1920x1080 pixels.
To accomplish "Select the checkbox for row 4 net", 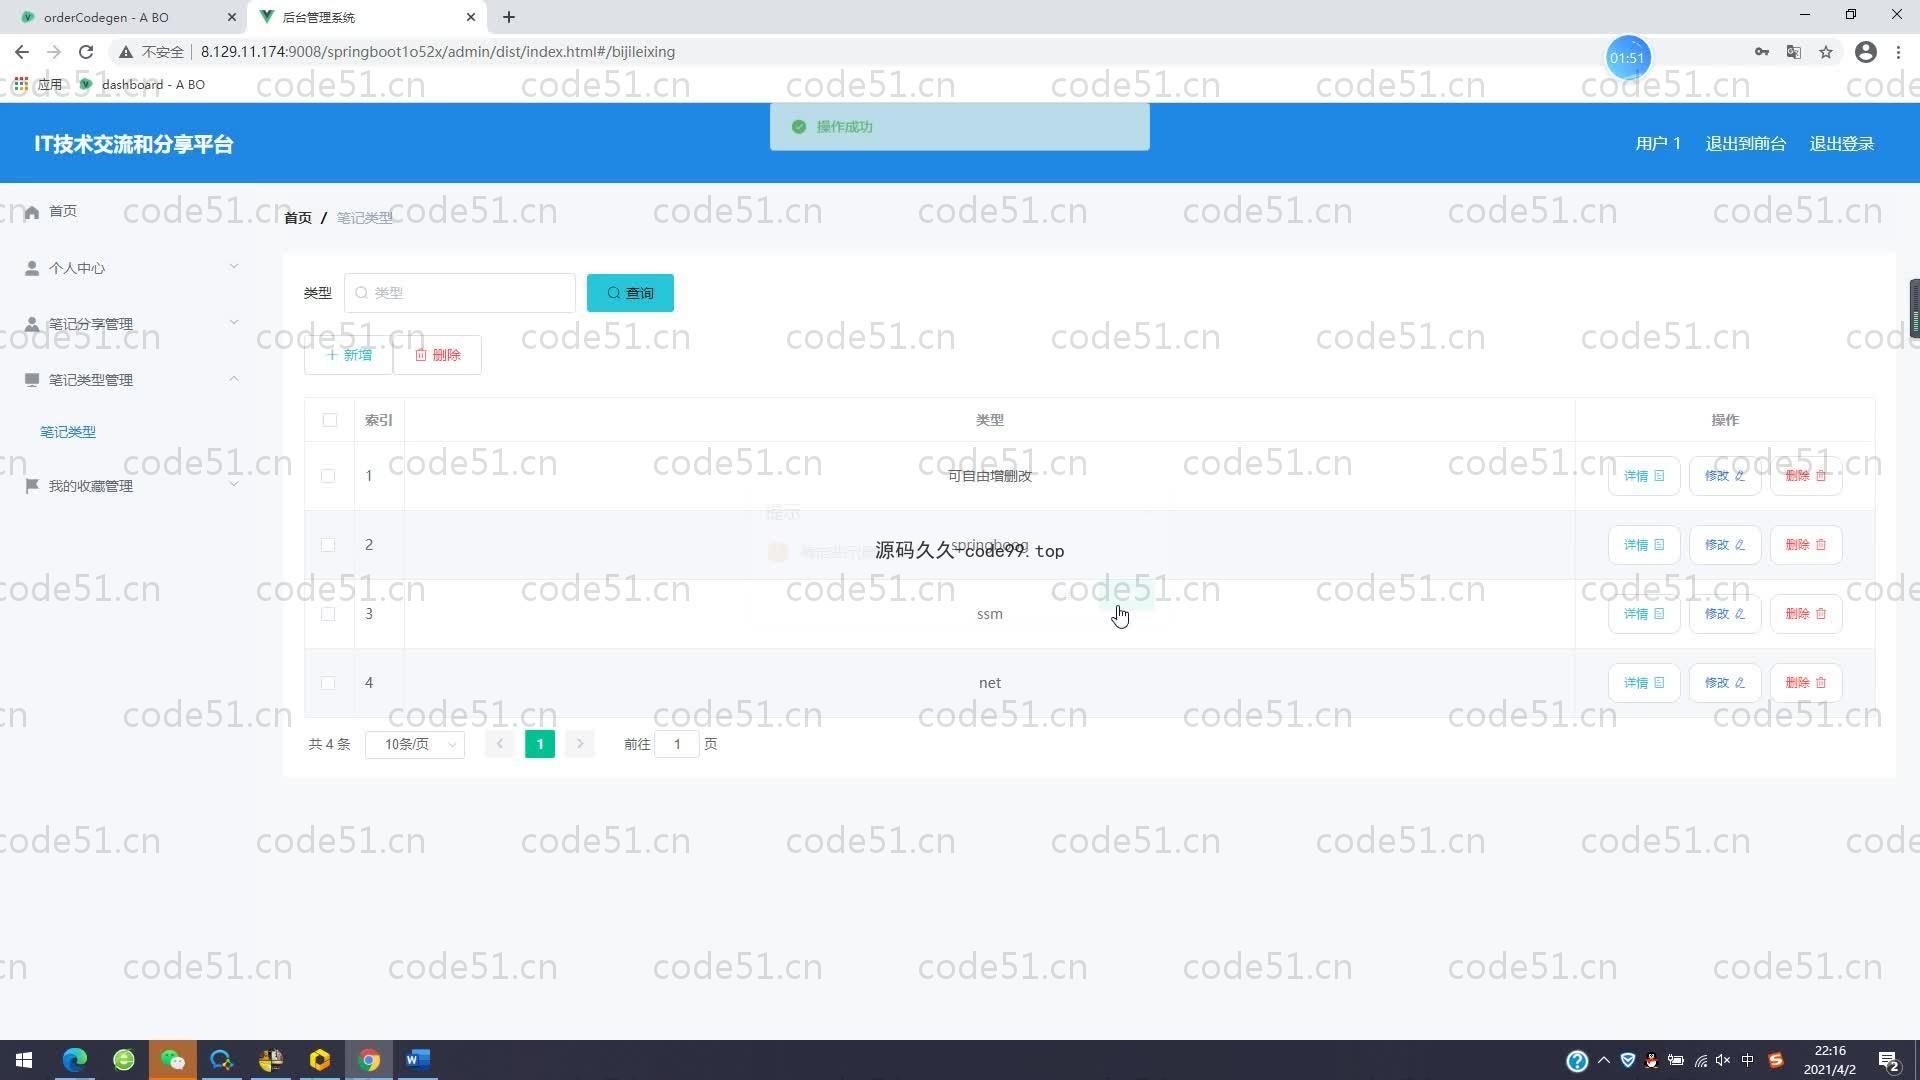I will click(x=328, y=683).
